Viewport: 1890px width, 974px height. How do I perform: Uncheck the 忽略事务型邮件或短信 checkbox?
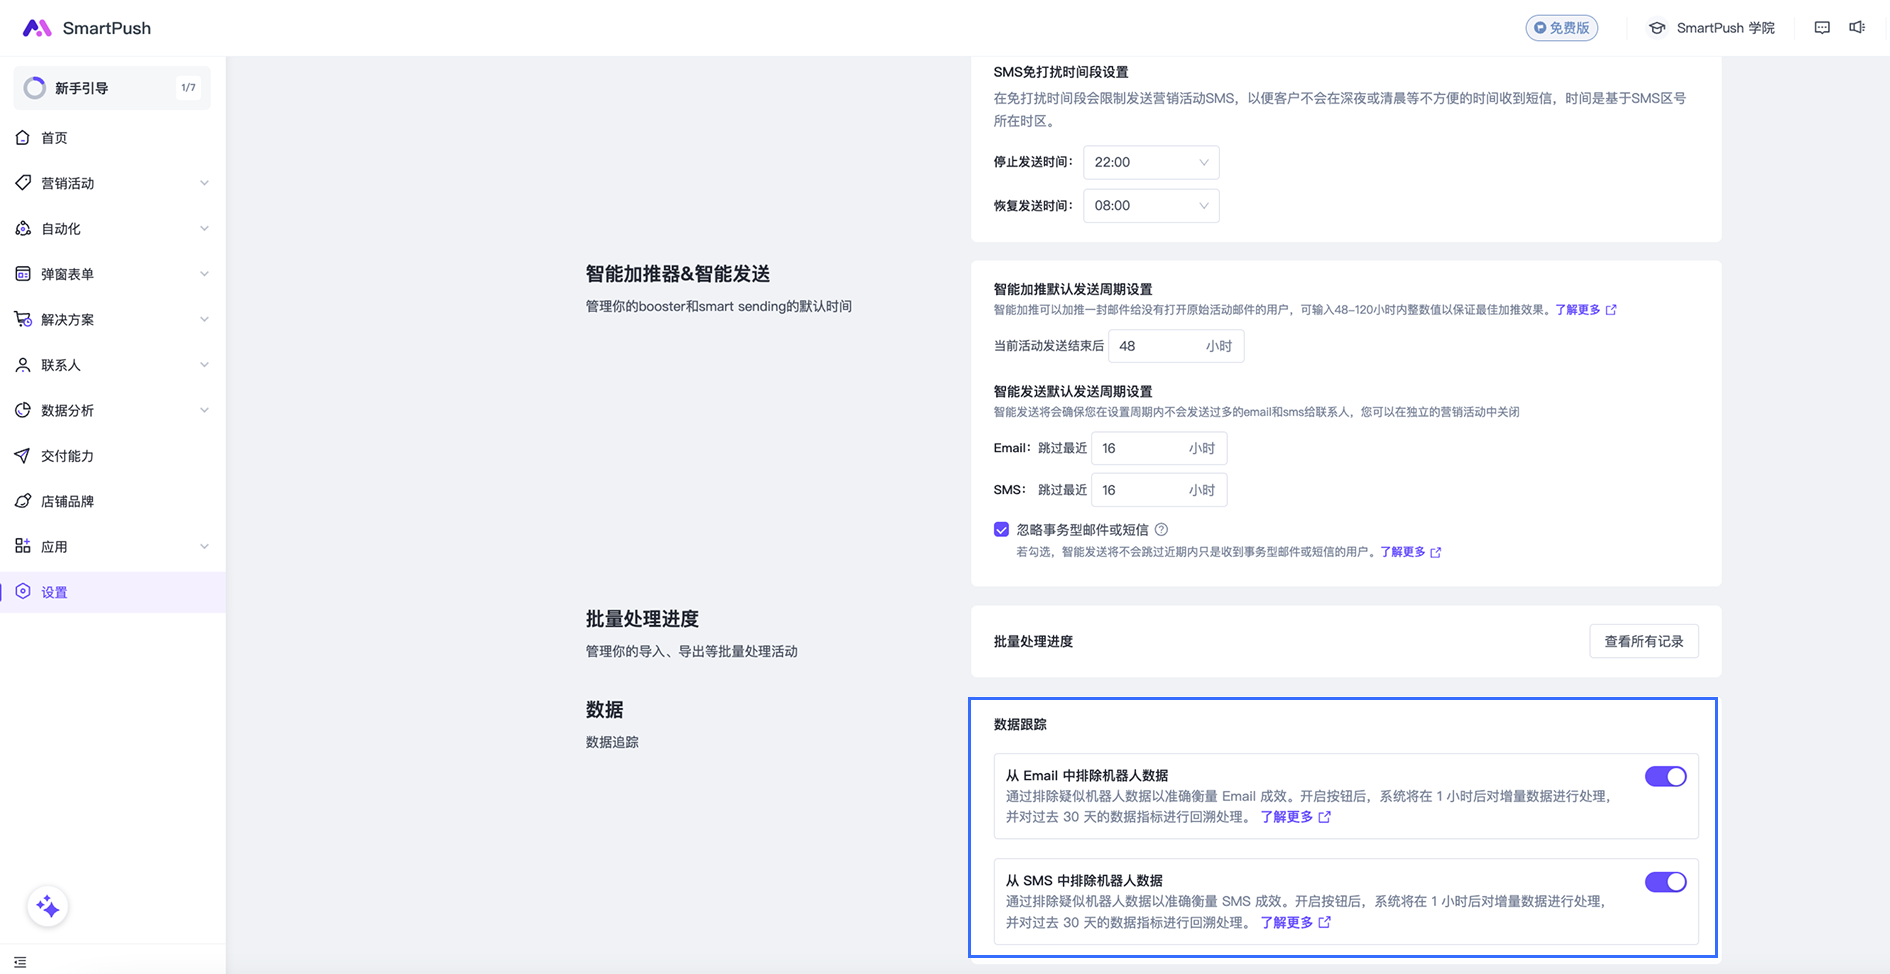coord(1001,530)
